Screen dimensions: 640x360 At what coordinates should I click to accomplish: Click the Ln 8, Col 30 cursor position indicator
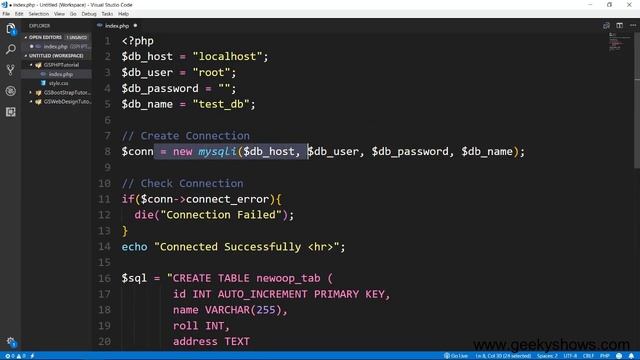(503, 356)
